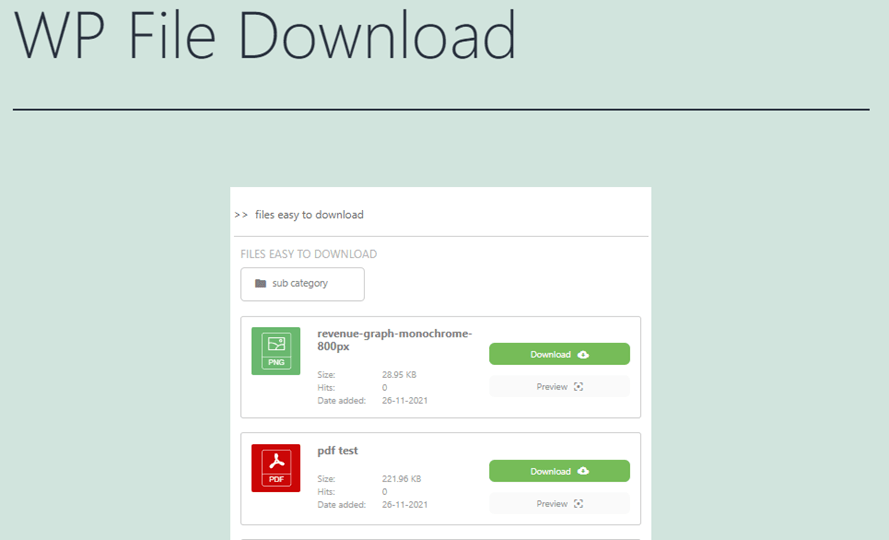Click the double chevron breadcrumb arrows
This screenshot has height=540, width=889.
241,215
